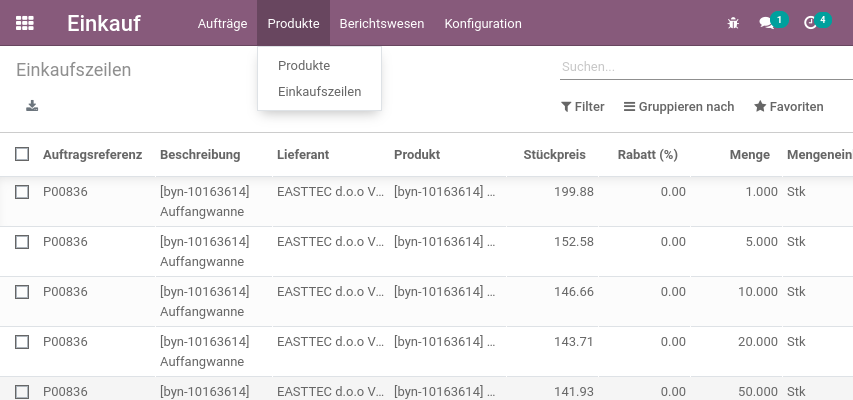Open the apps grid menu icon
Image resolution: width=853 pixels, height=400 pixels.
[24, 23]
